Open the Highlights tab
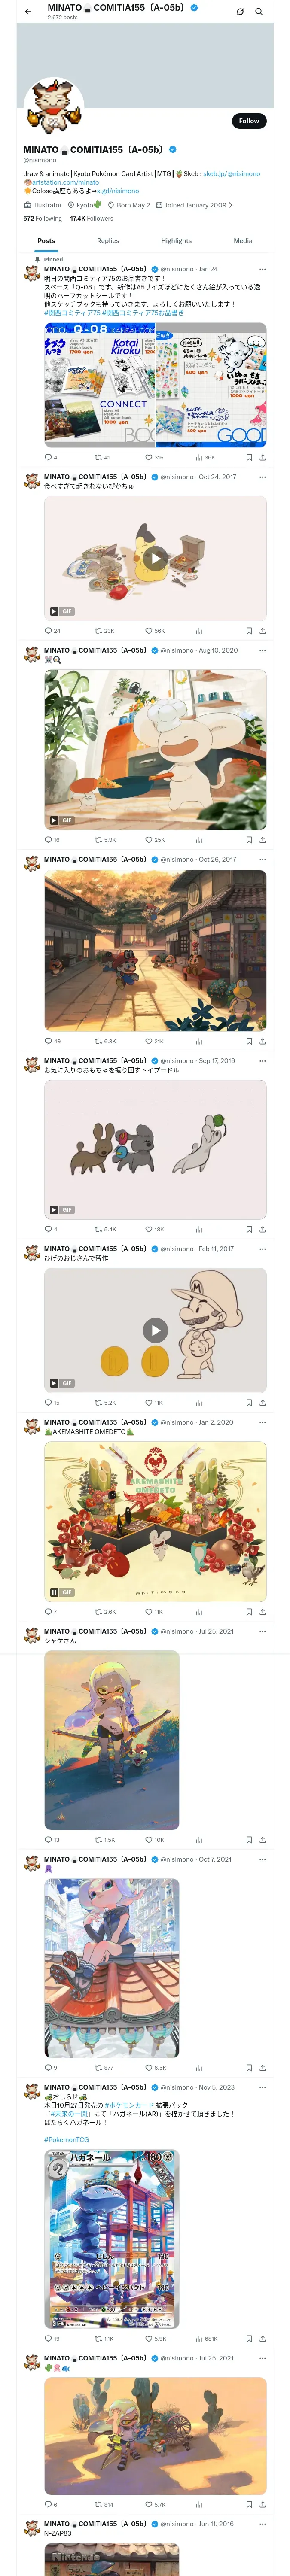Viewport: 290px width, 2576px height. [x=176, y=241]
